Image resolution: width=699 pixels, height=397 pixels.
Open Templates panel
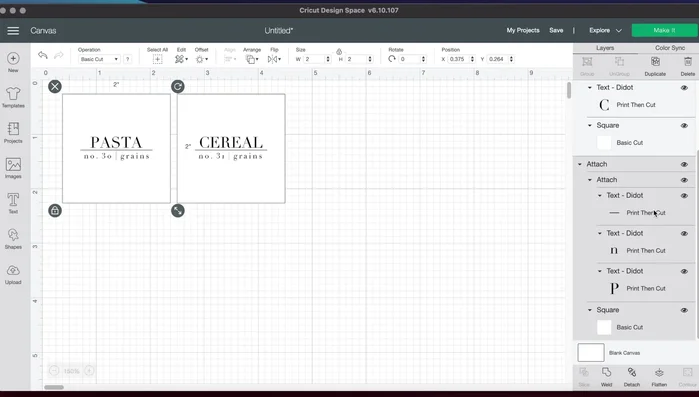(13, 97)
